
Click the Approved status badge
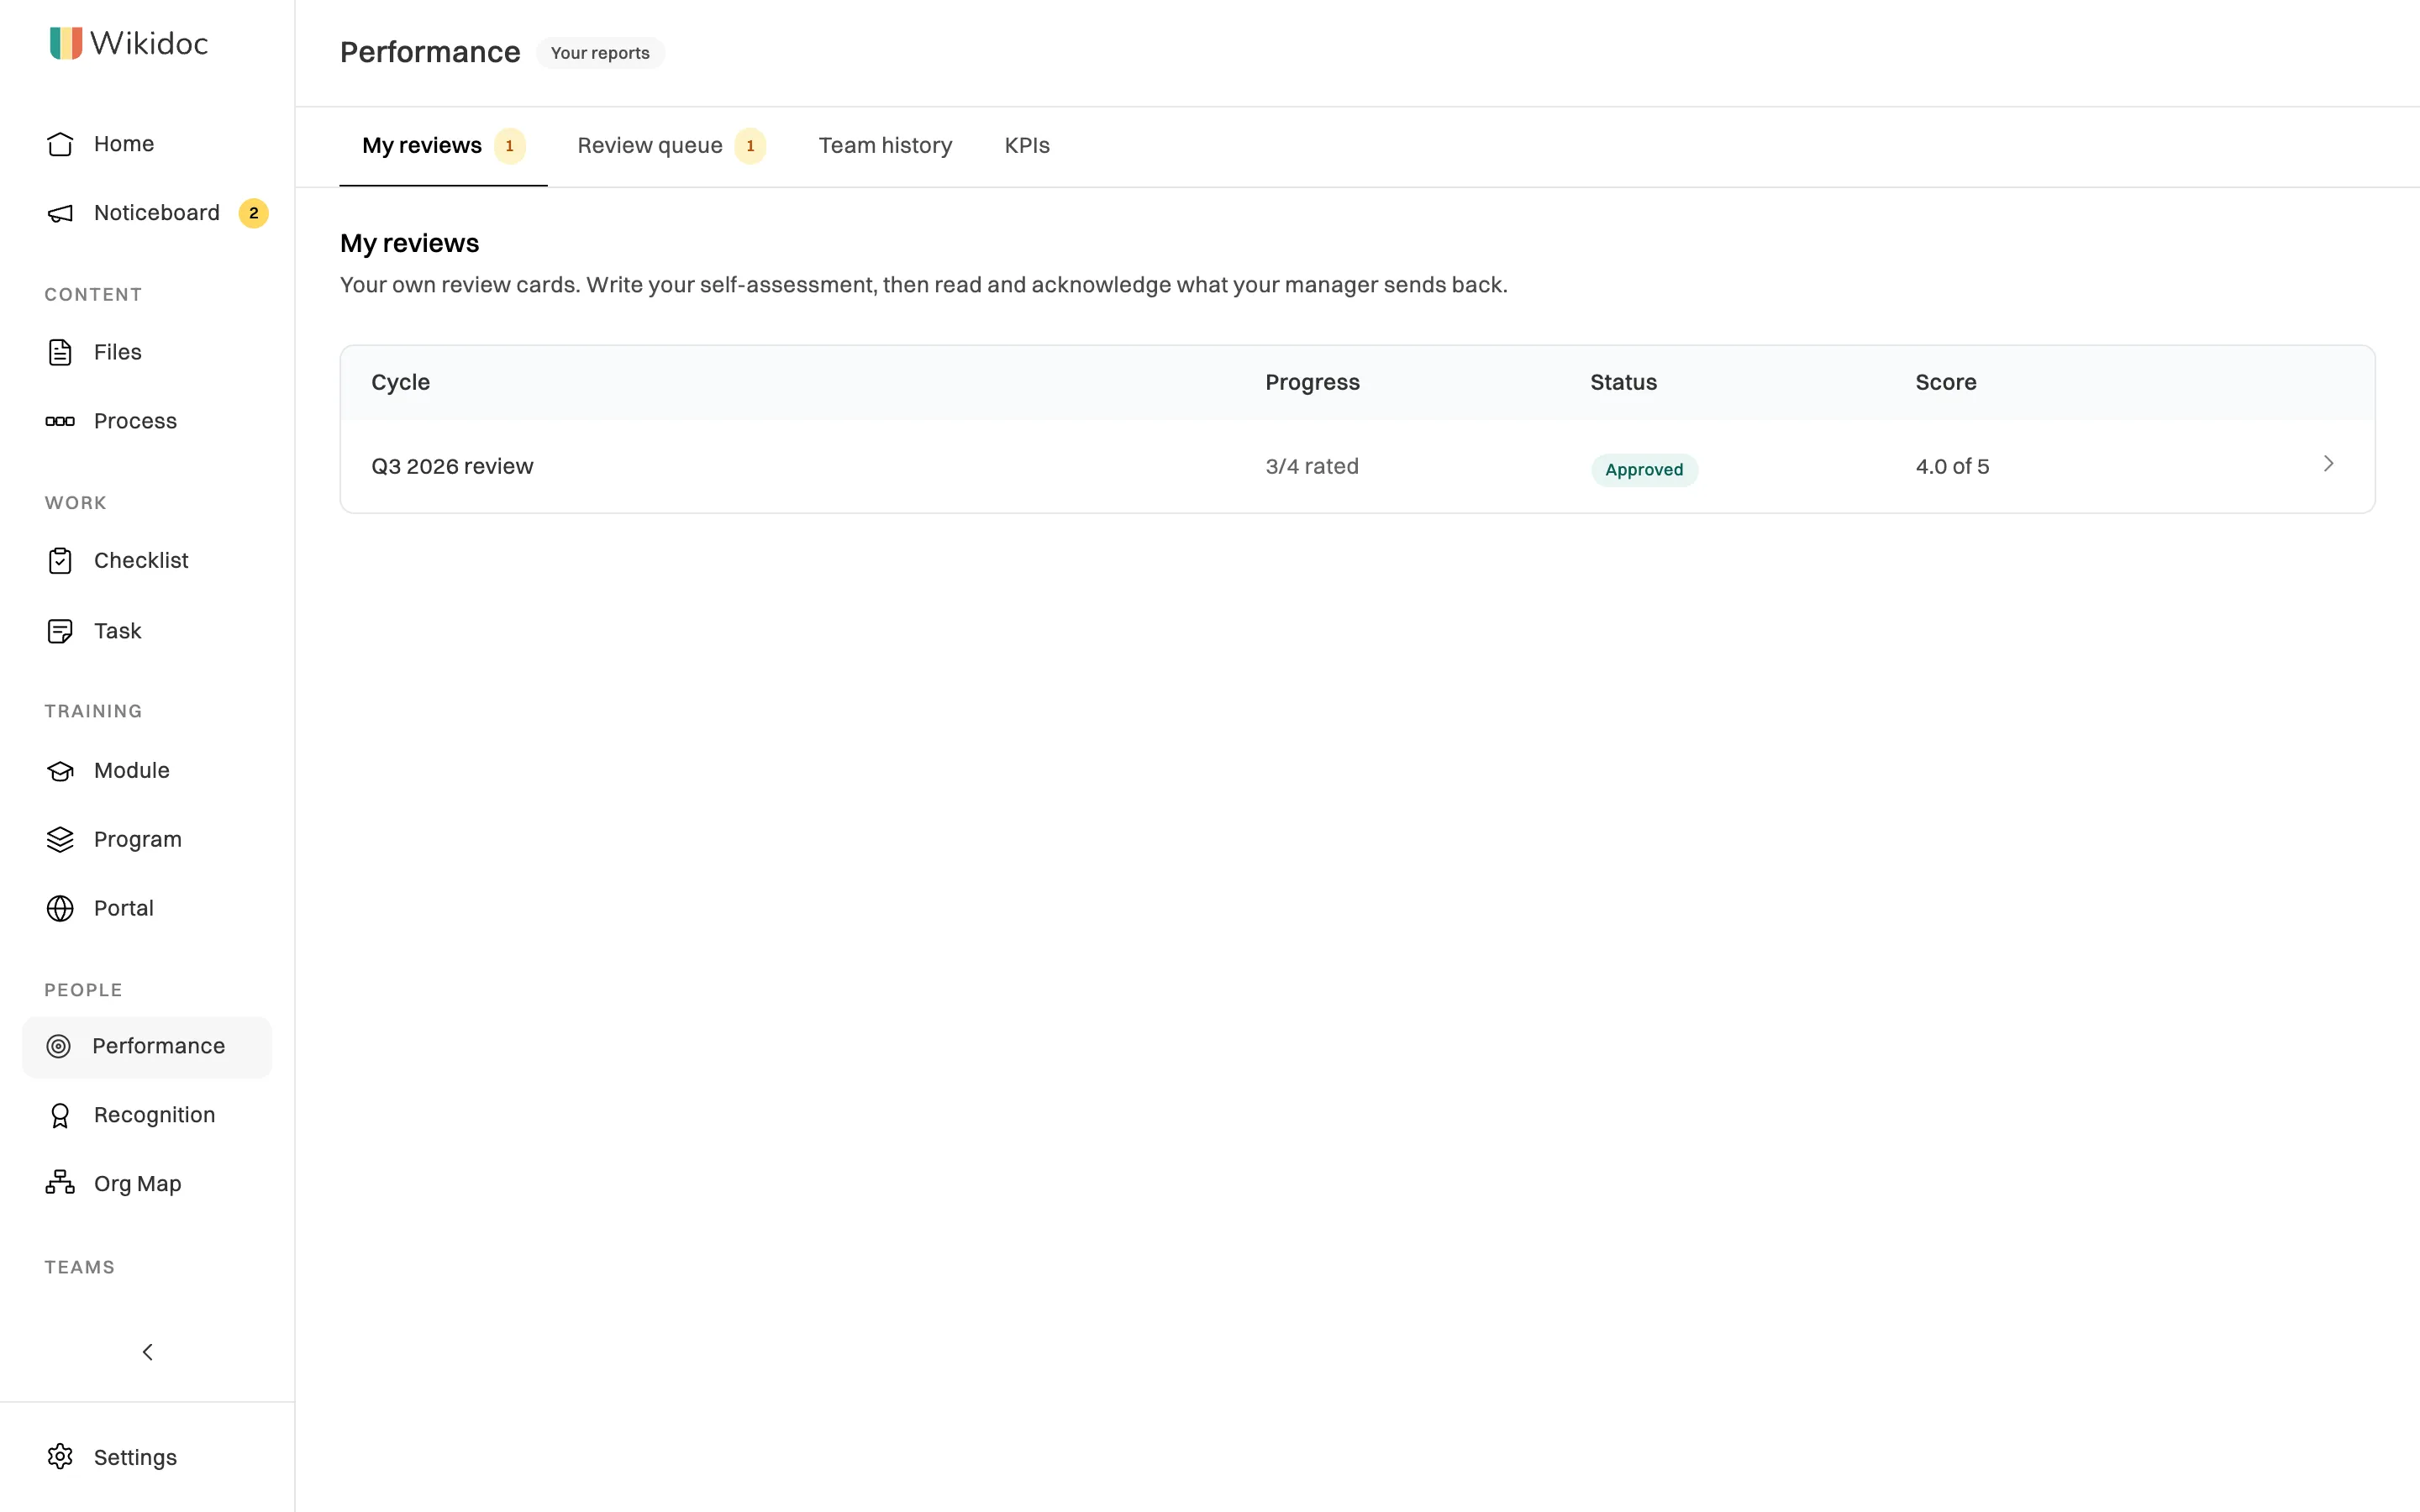[x=1644, y=470]
